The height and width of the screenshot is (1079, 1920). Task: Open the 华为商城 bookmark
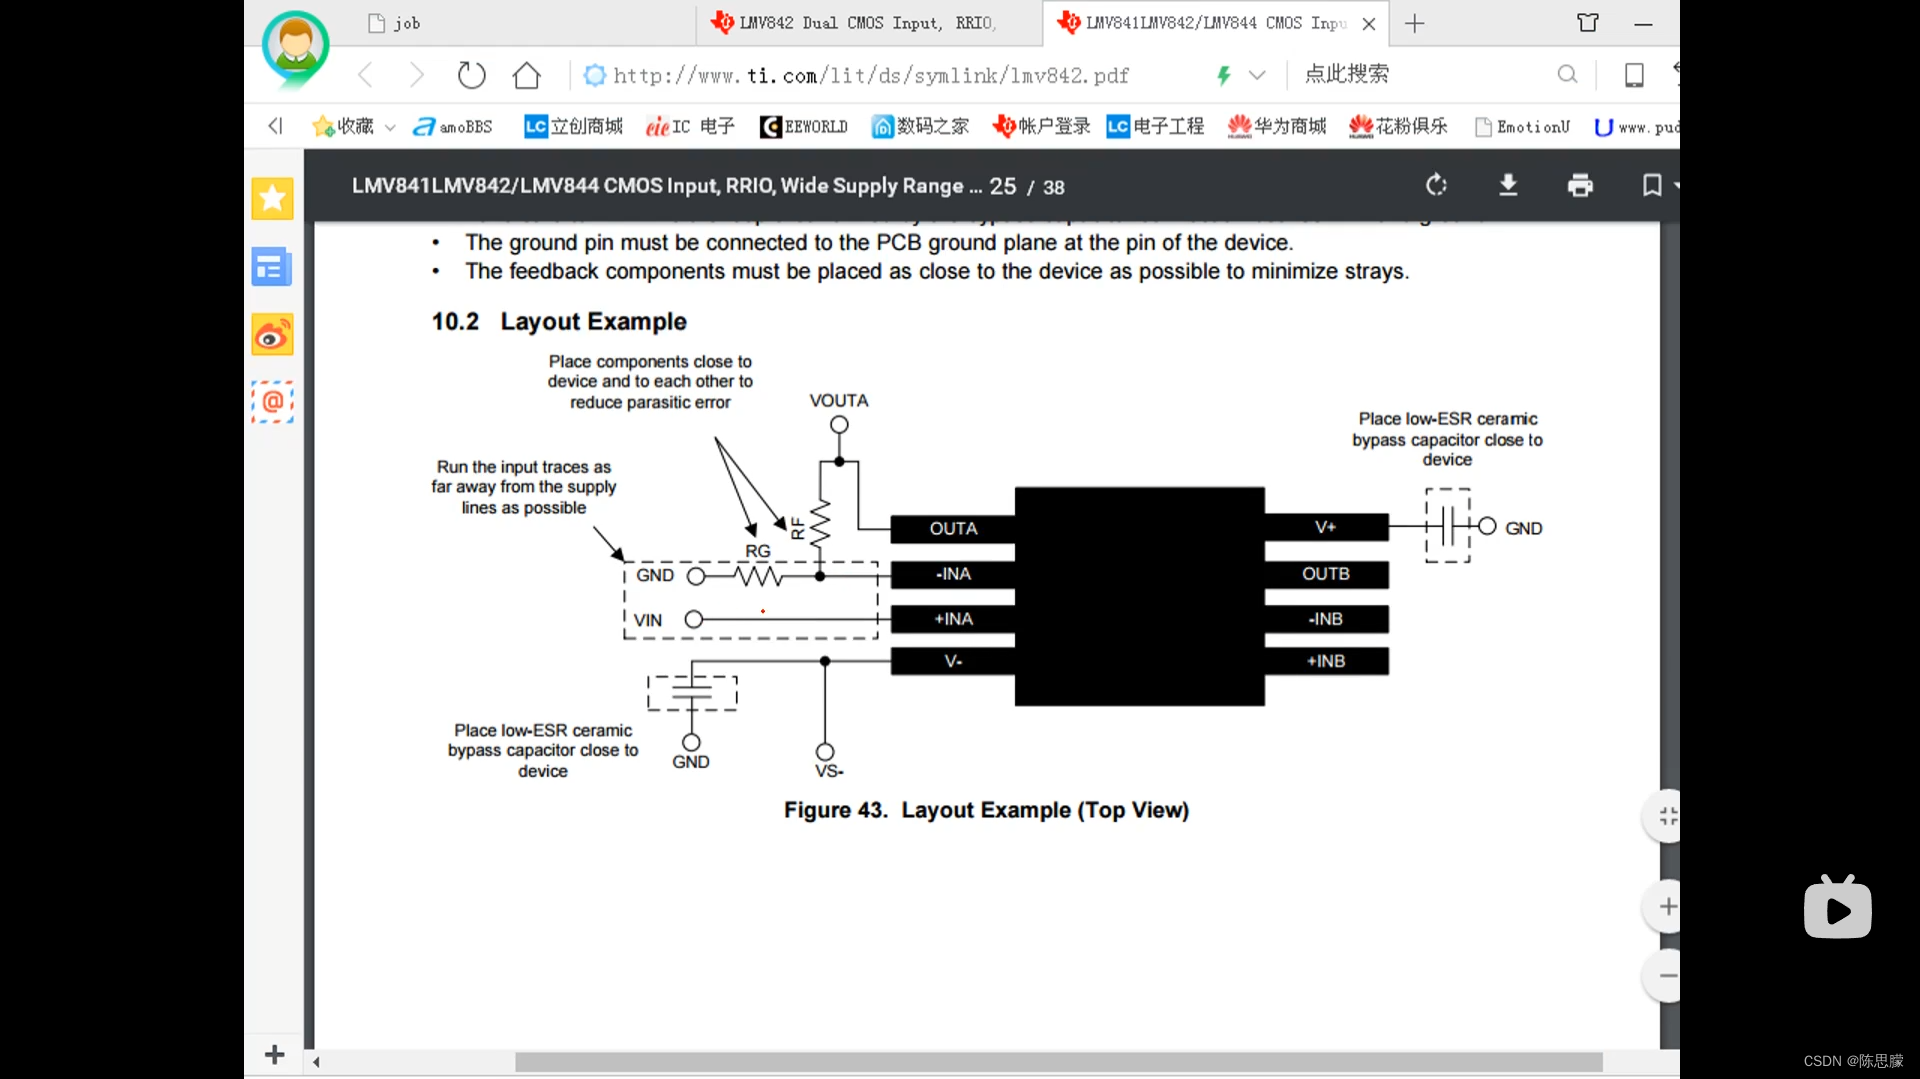pos(1277,126)
